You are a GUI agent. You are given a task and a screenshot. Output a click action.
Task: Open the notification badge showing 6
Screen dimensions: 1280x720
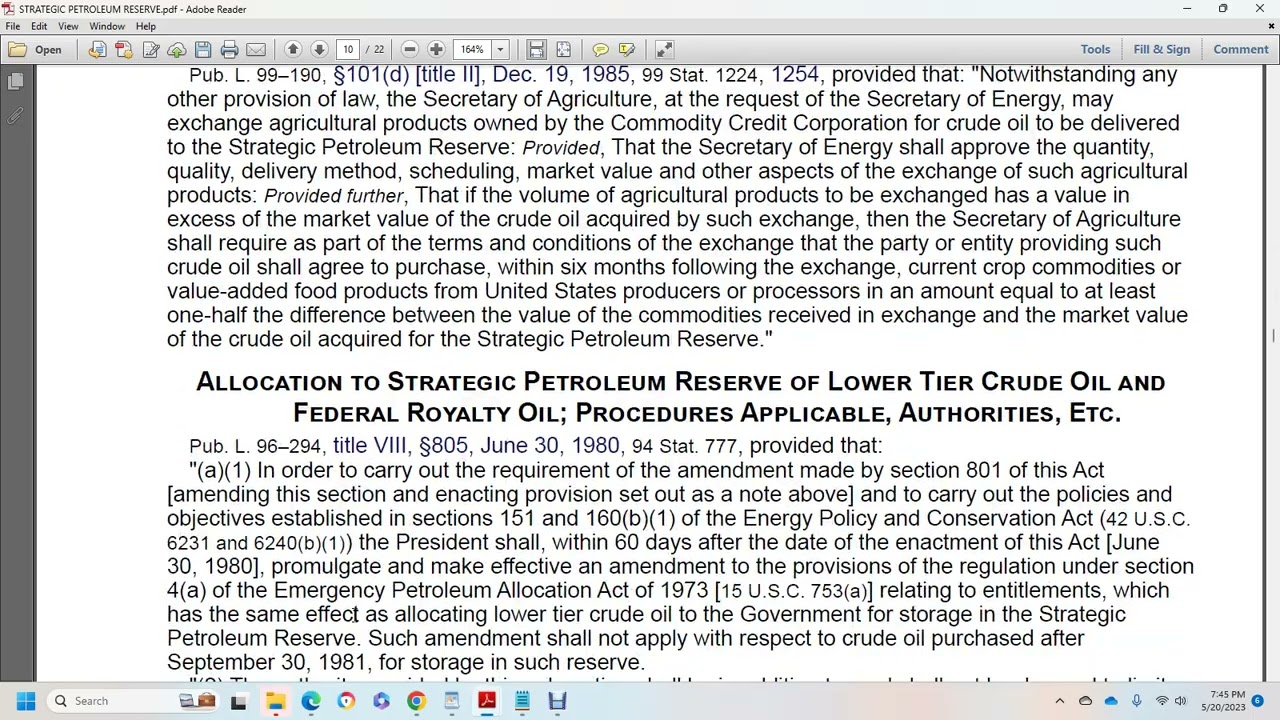coord(1258,701)
